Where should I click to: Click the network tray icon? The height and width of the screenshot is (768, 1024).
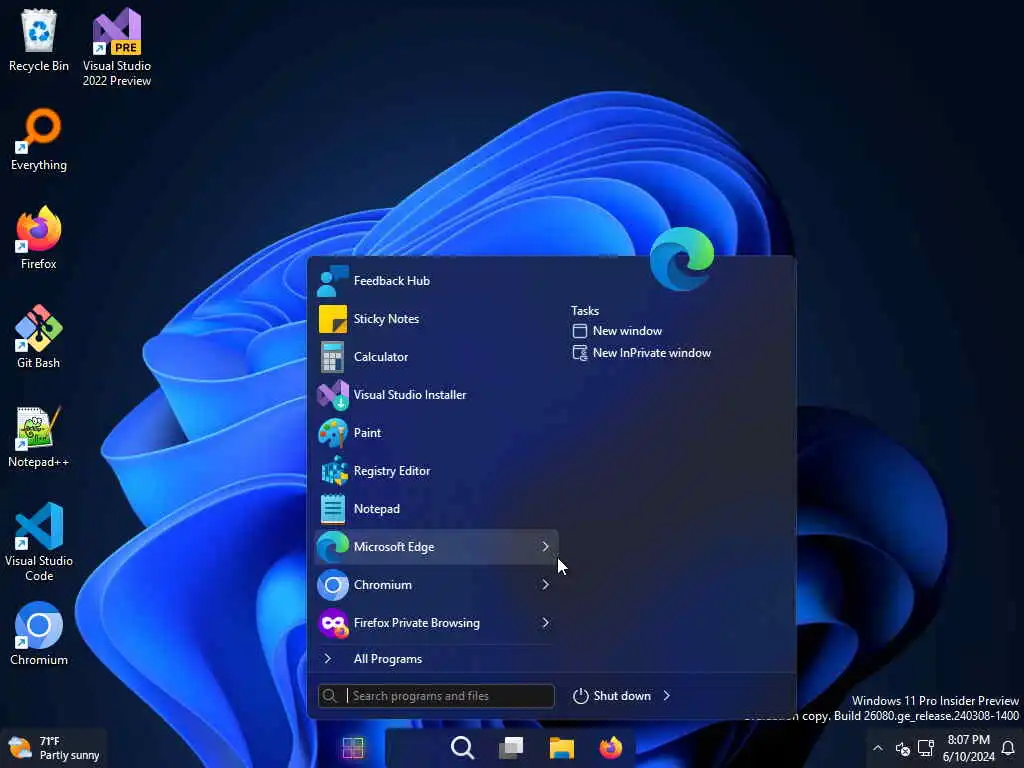926,748
